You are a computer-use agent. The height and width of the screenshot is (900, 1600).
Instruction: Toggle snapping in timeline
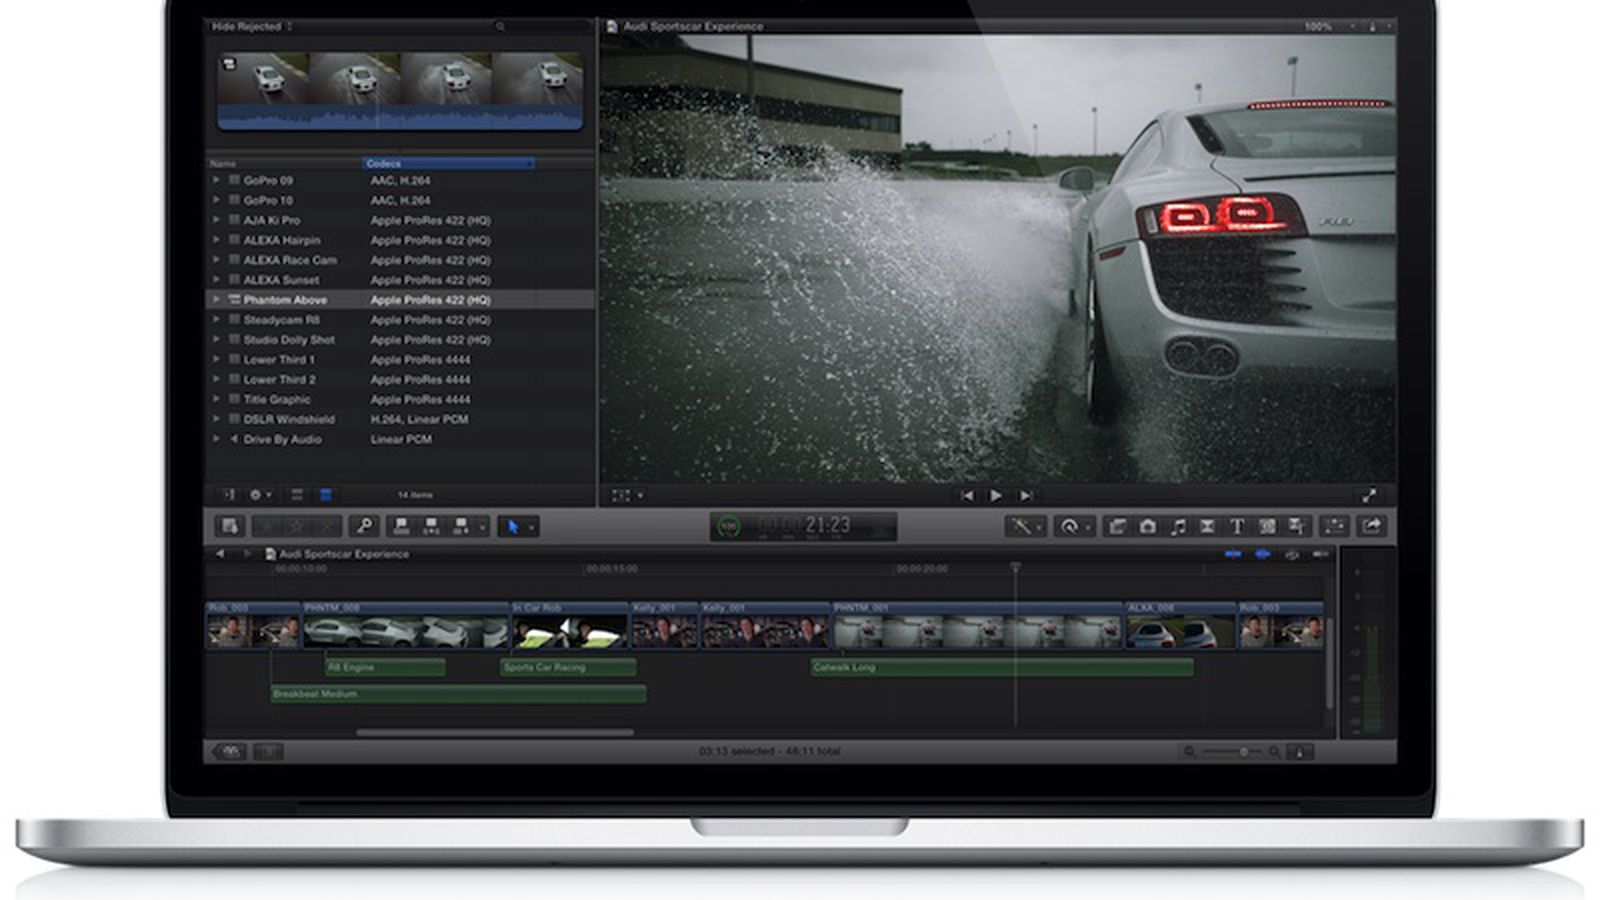tap(1321, 554)
